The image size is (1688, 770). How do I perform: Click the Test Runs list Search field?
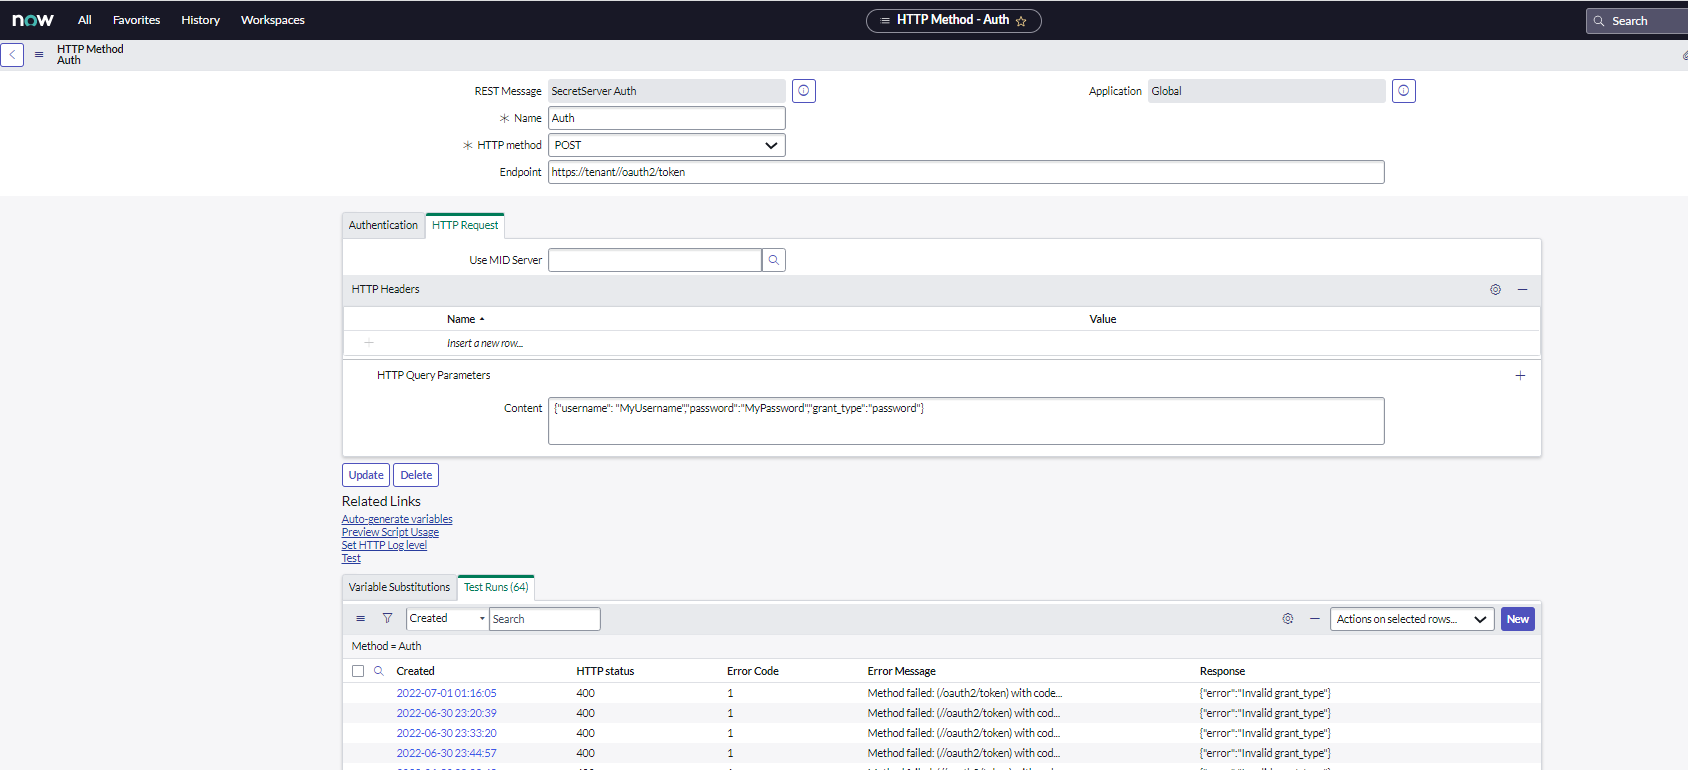tap(545, 619)
